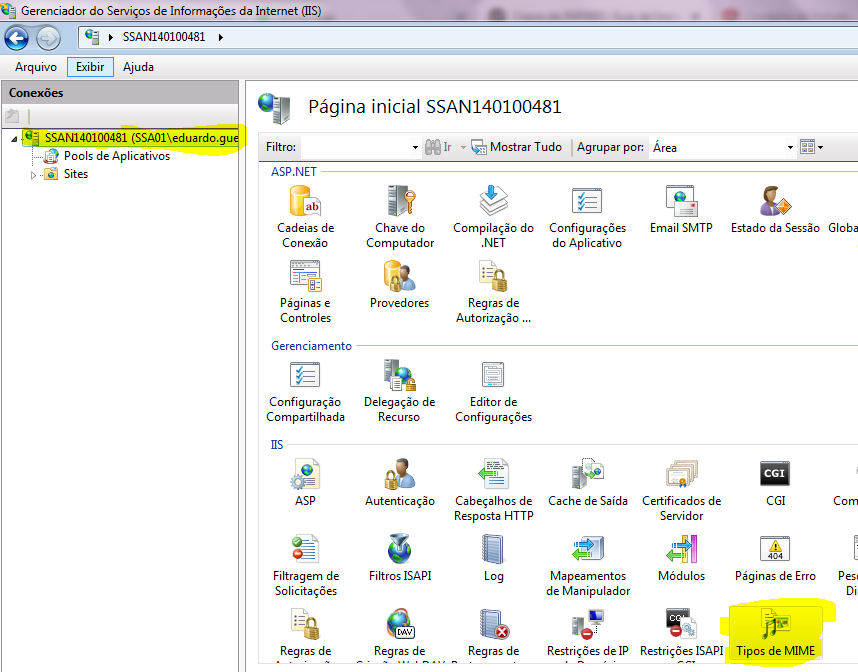Open Estado da Sessão feature

click(x=775, y=211)
